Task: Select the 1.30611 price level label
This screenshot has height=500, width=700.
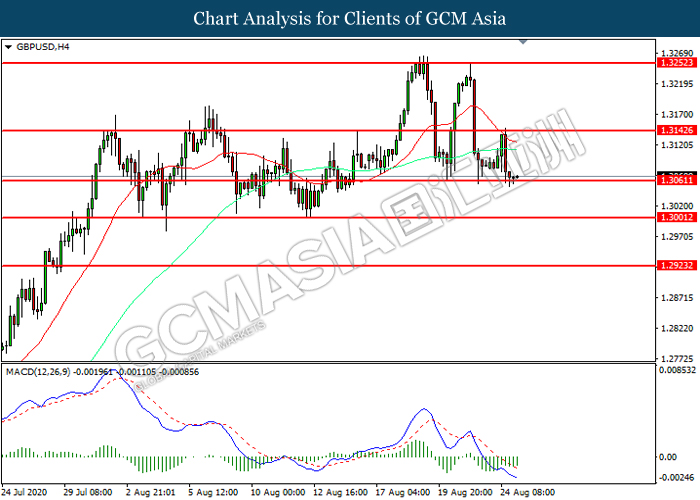Action: 677,180
